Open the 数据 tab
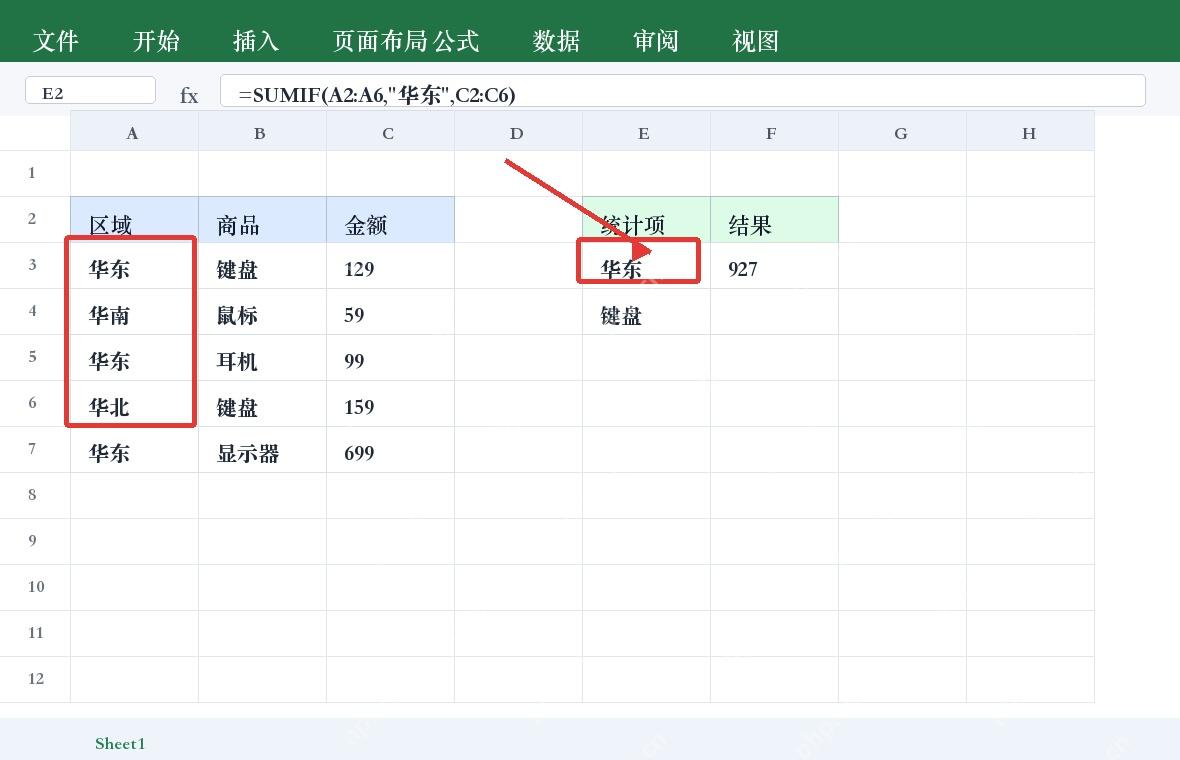The image size is (1180, 760). coord(556,41)
